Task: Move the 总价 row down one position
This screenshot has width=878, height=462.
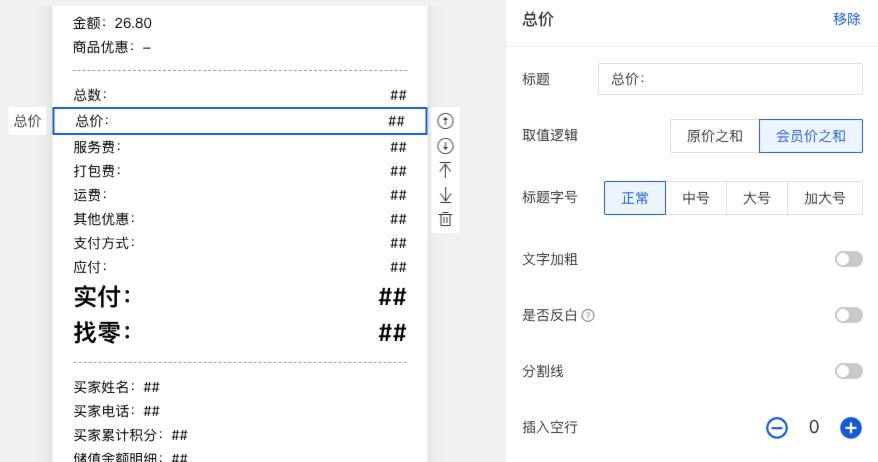Action: click(446, 145)
